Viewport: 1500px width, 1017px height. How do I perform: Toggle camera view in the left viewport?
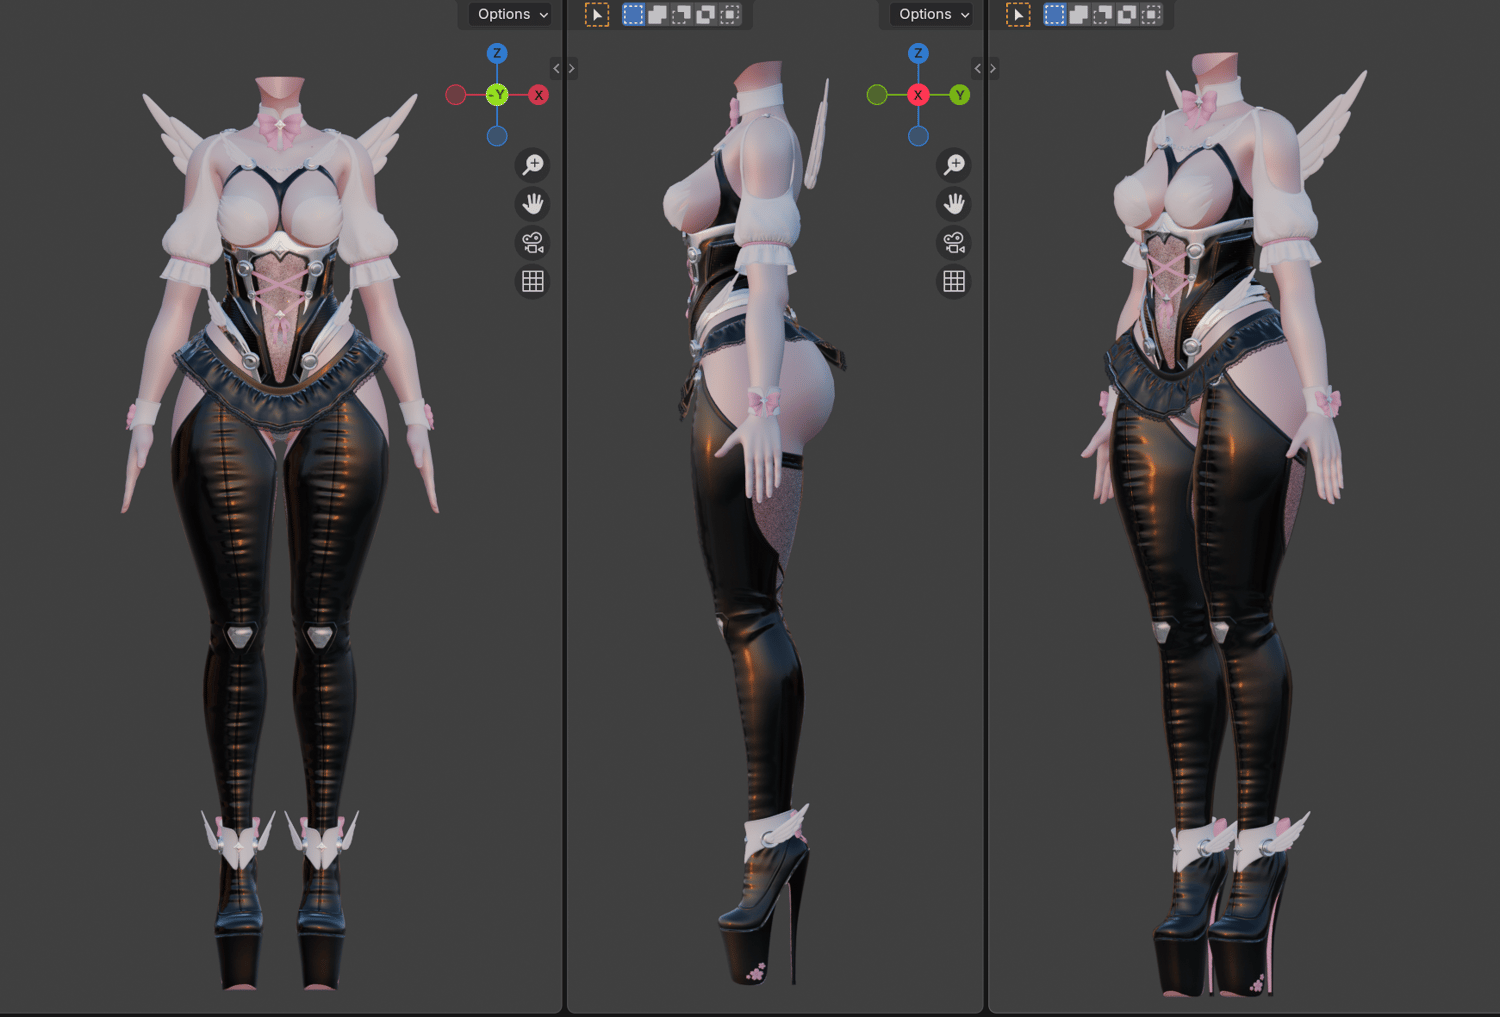(533, 243)
